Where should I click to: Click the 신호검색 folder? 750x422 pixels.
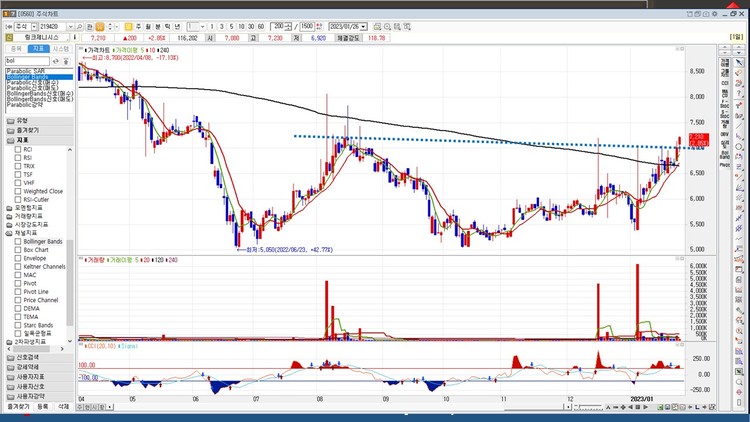[x=40, y=357]
